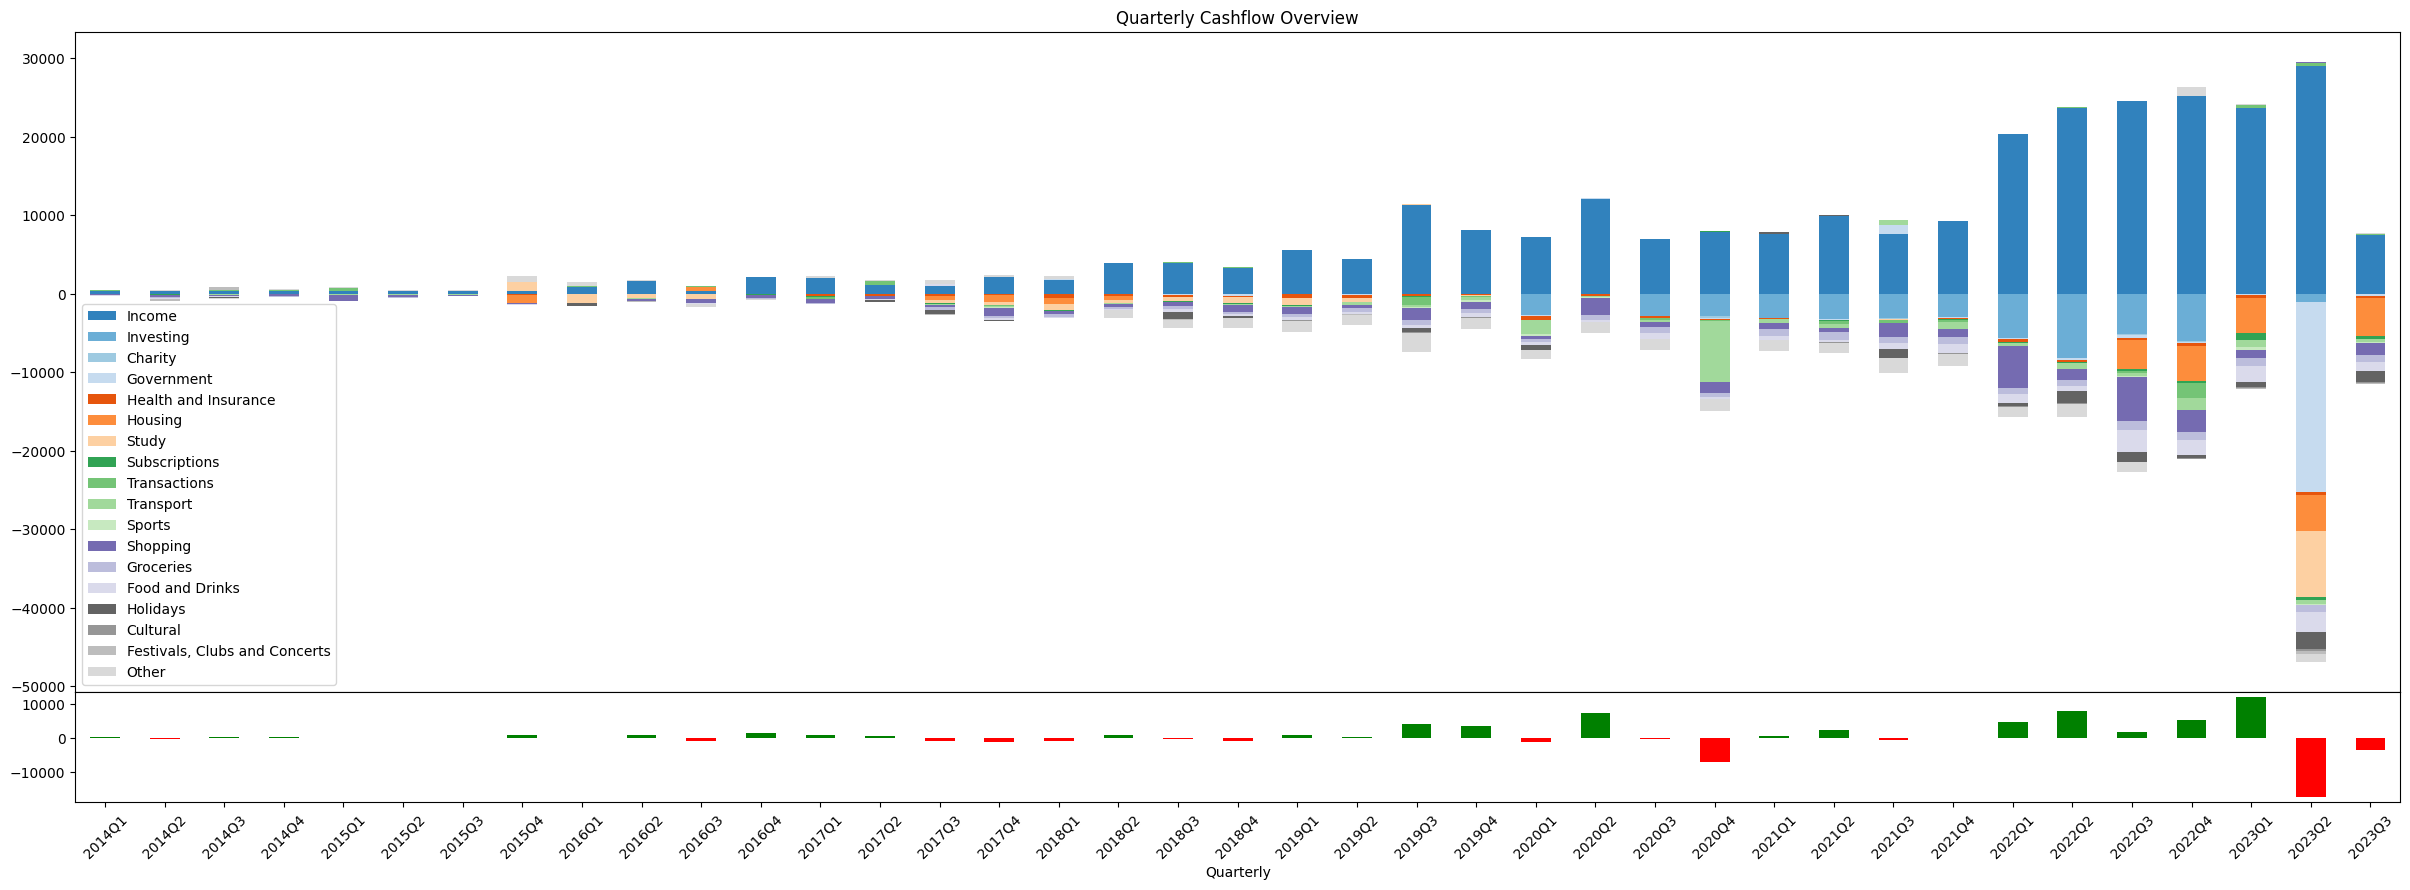The width and height of the screenshot is (2410, 890).
Task: Click the Housing legend color swatch
Action: point(102,421)
